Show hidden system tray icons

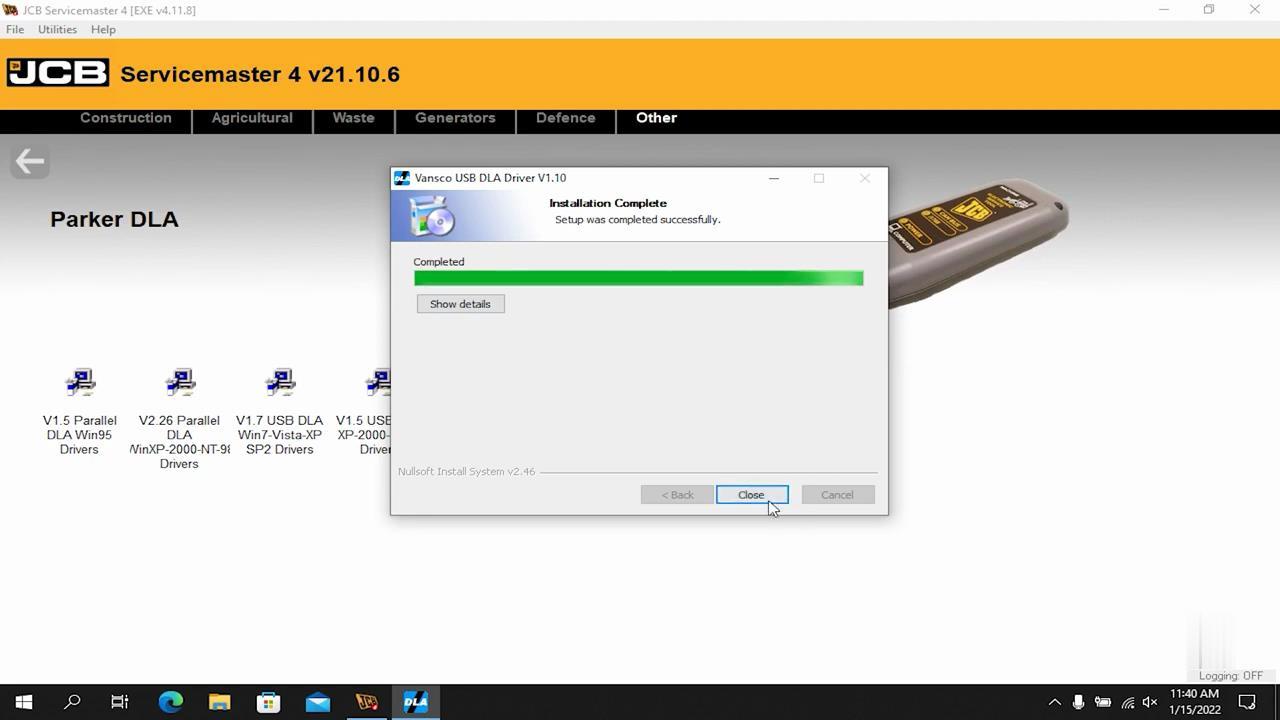click(x=1054, y=702)
